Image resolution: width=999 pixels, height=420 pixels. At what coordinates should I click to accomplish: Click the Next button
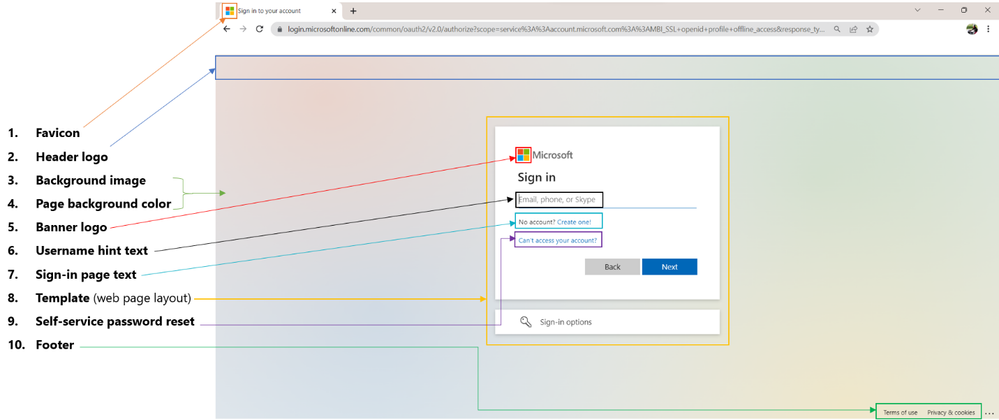670,267
